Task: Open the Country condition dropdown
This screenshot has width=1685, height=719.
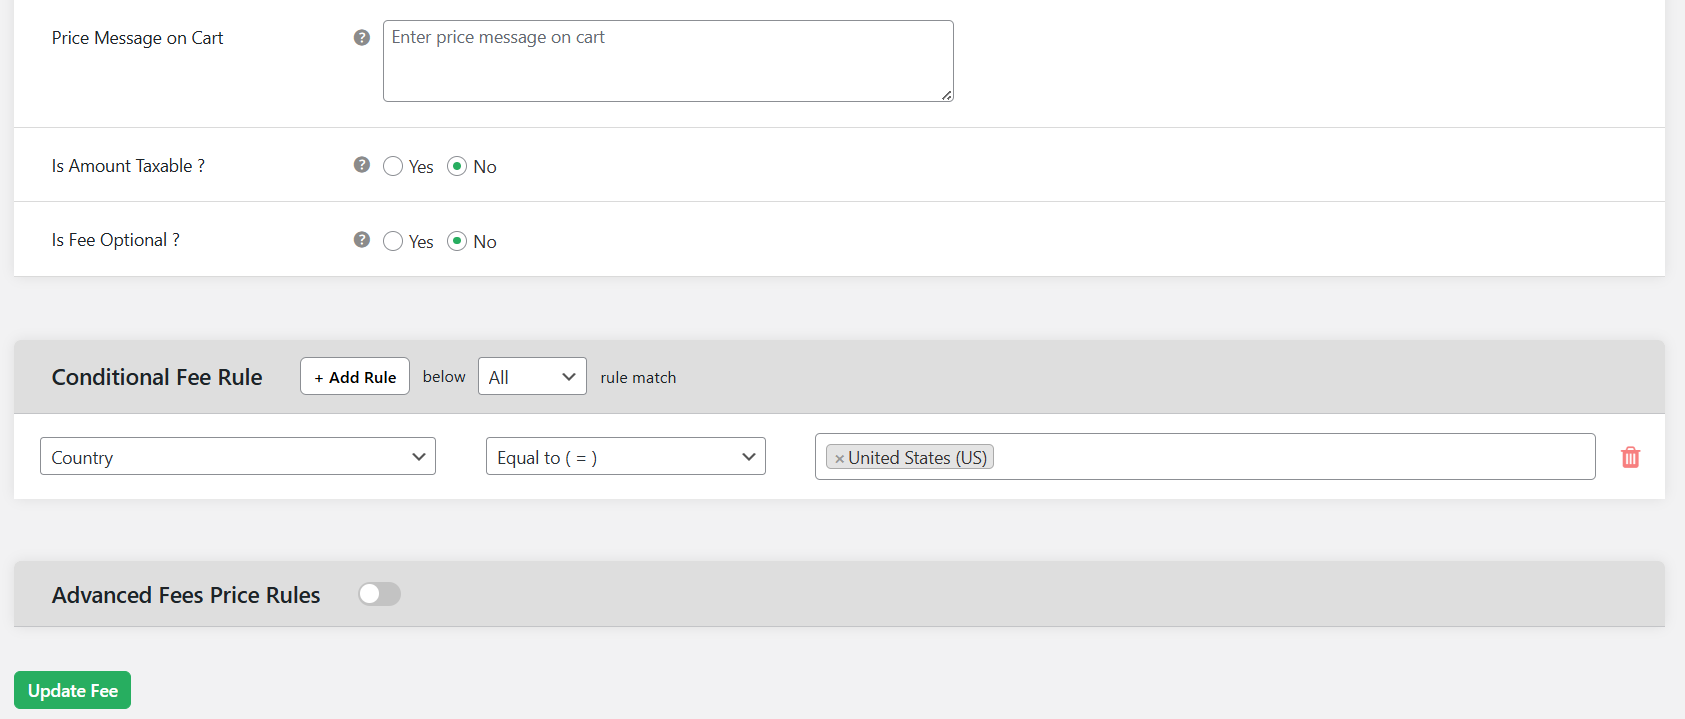Action: 238,456
